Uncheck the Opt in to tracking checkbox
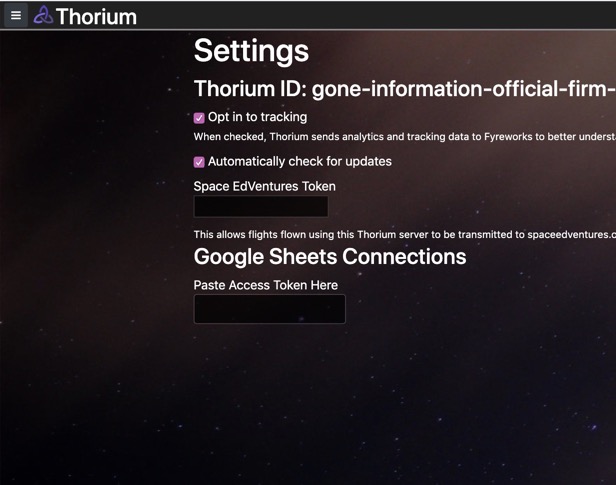Image resolution: width=616 pixels, height=485 pixels. (199, 118)
